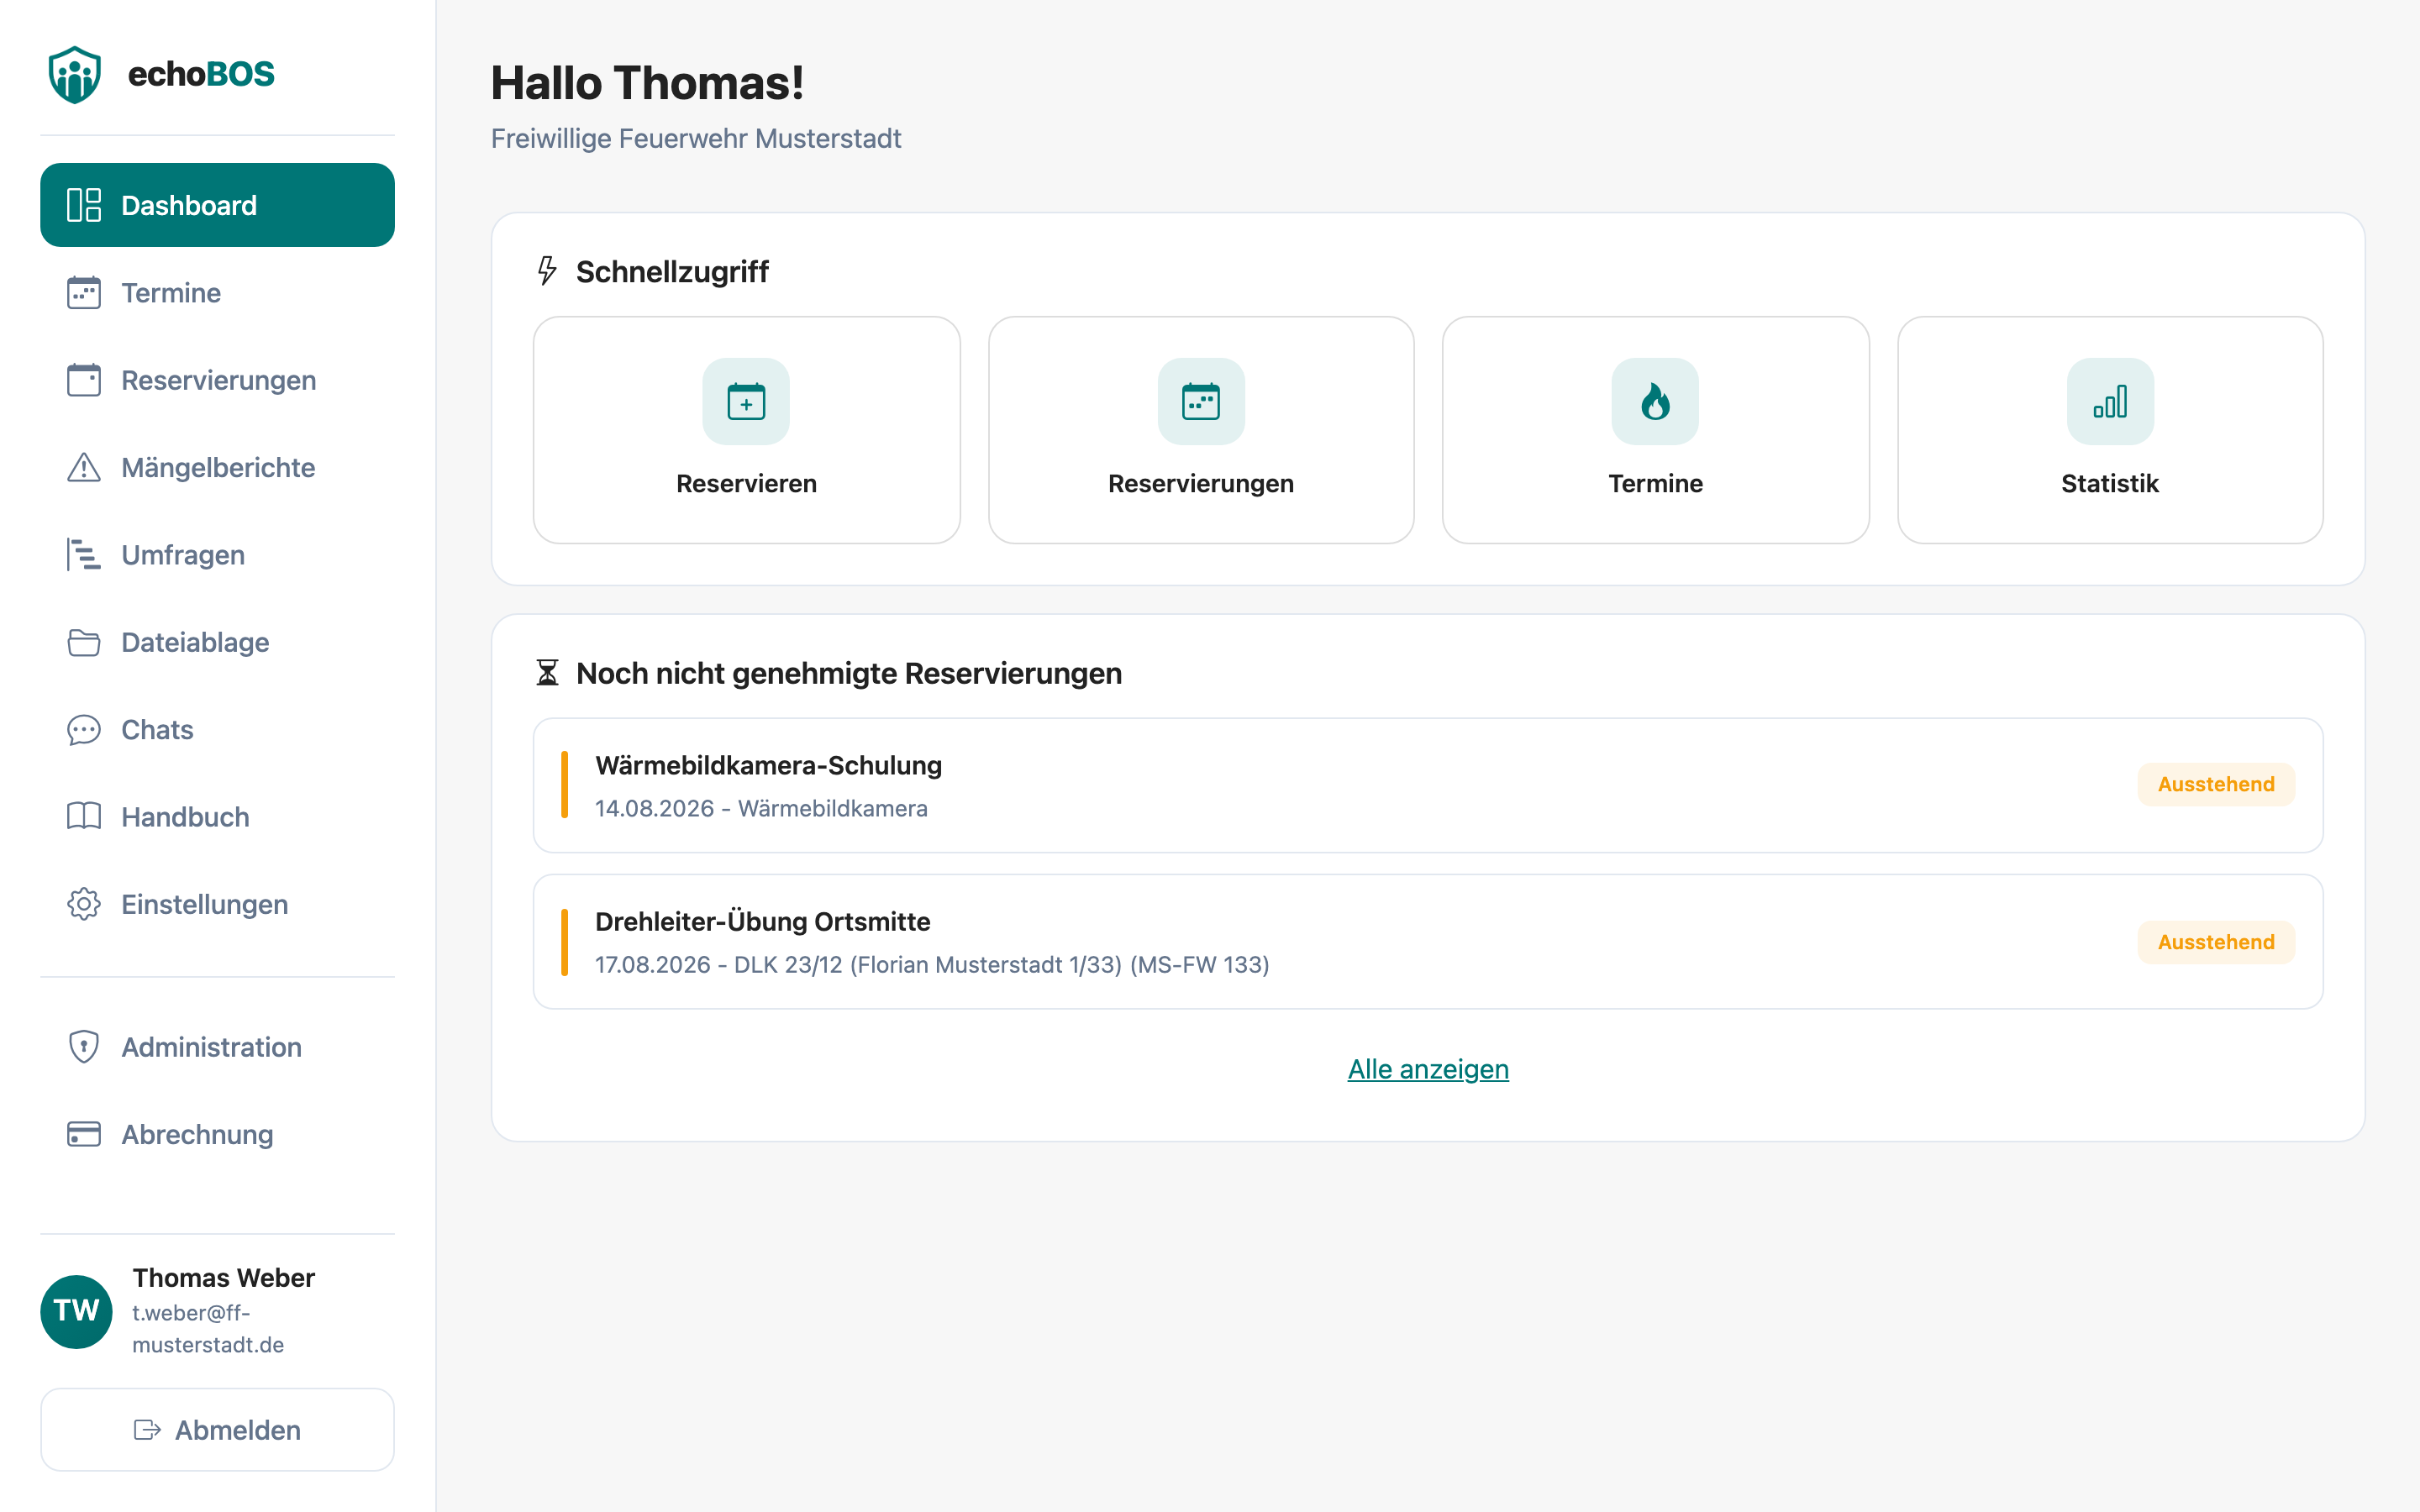Click the Freiwillige Feuerwehr Musterstadt subtitle
The image size is (2420, 1512).
[696, 138]
